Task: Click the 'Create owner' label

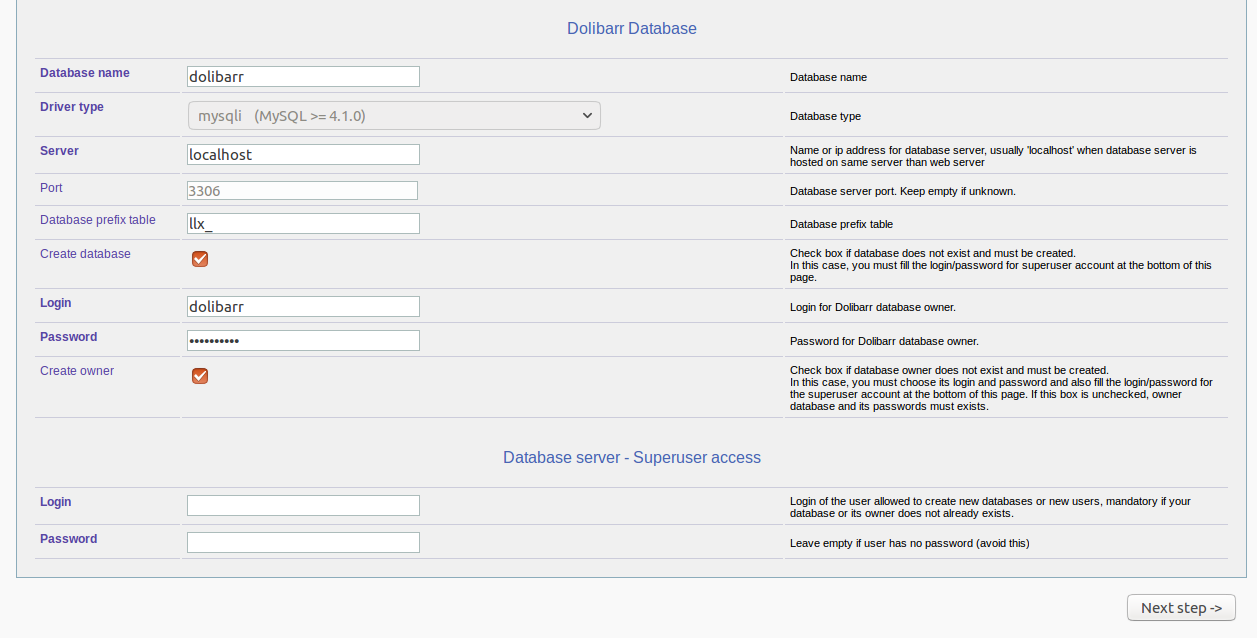Action: 77,371
